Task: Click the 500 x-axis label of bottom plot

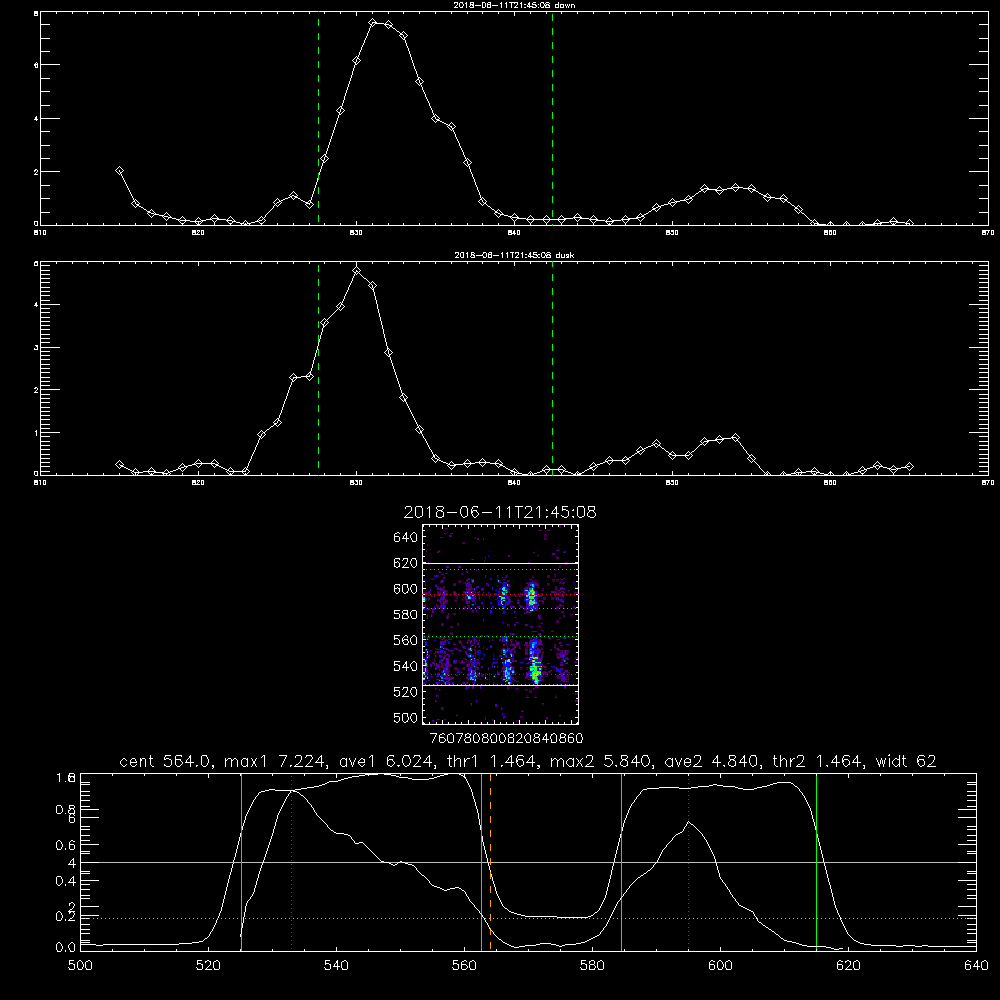Action: coord(80,966)
